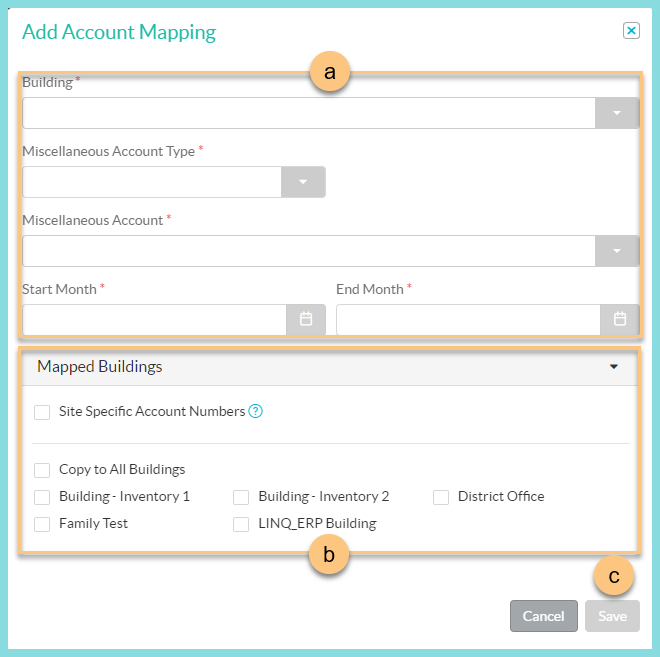This screenshot has height=657, width=660.
Task: Close the Add Account Mapping dialog
Action: point(631,31)
